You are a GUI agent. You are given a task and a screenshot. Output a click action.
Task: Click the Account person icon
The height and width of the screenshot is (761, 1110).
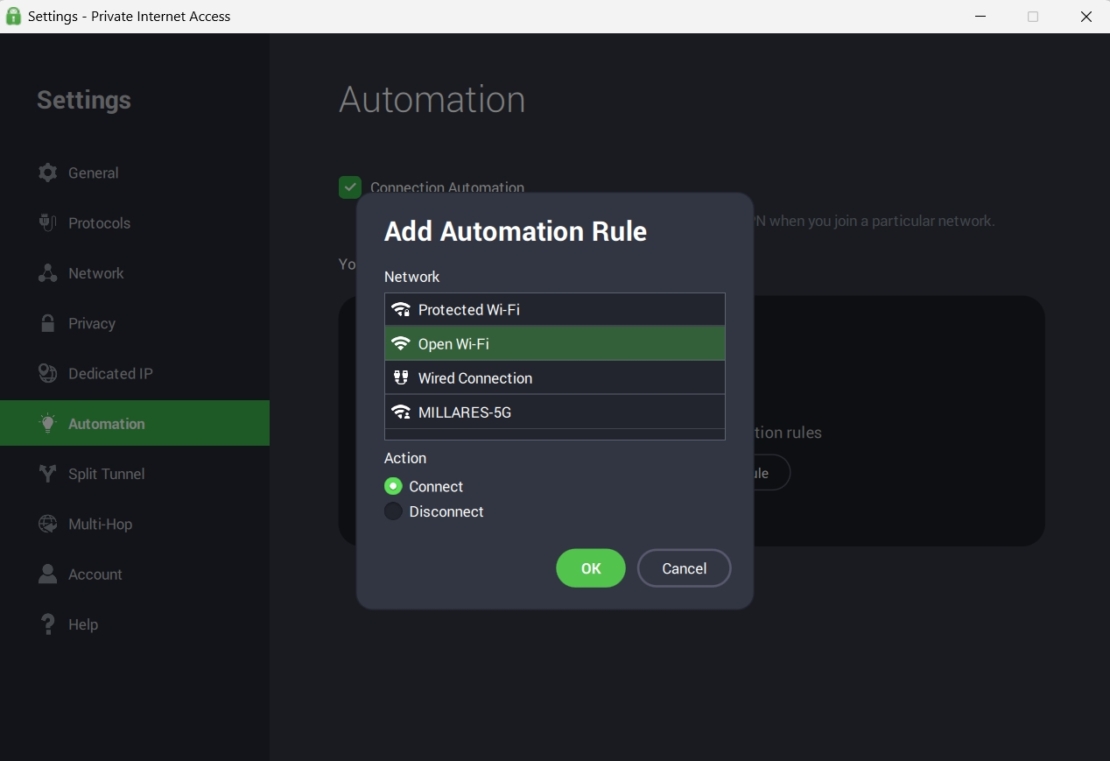[x=47, y=574]
